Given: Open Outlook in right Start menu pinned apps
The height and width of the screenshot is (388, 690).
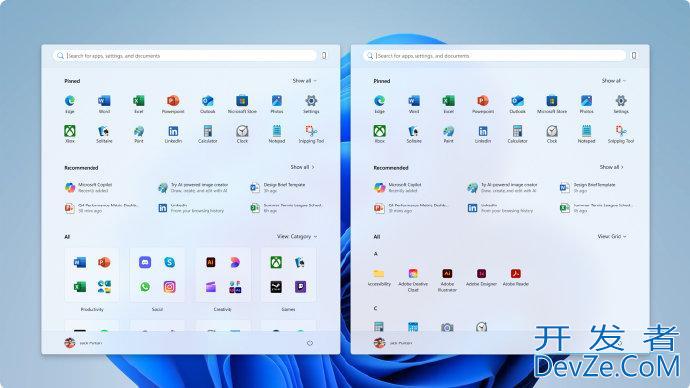Looking at the screenshot, I should [x=517, y=104].
